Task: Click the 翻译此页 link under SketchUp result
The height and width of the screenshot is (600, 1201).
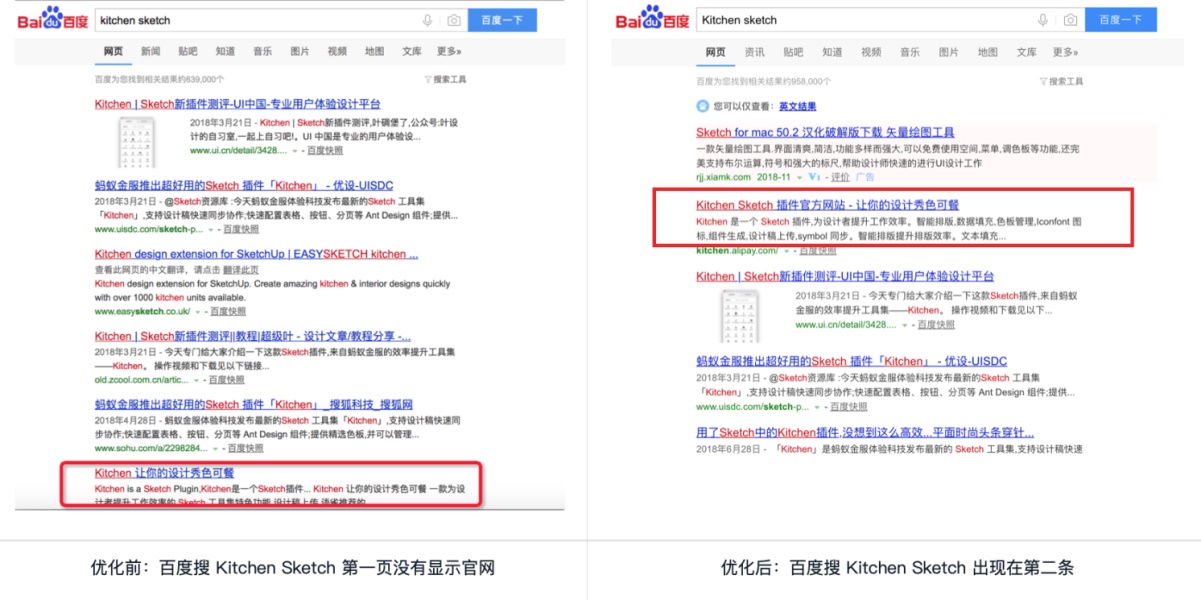Action: click(x=240, y=270)
